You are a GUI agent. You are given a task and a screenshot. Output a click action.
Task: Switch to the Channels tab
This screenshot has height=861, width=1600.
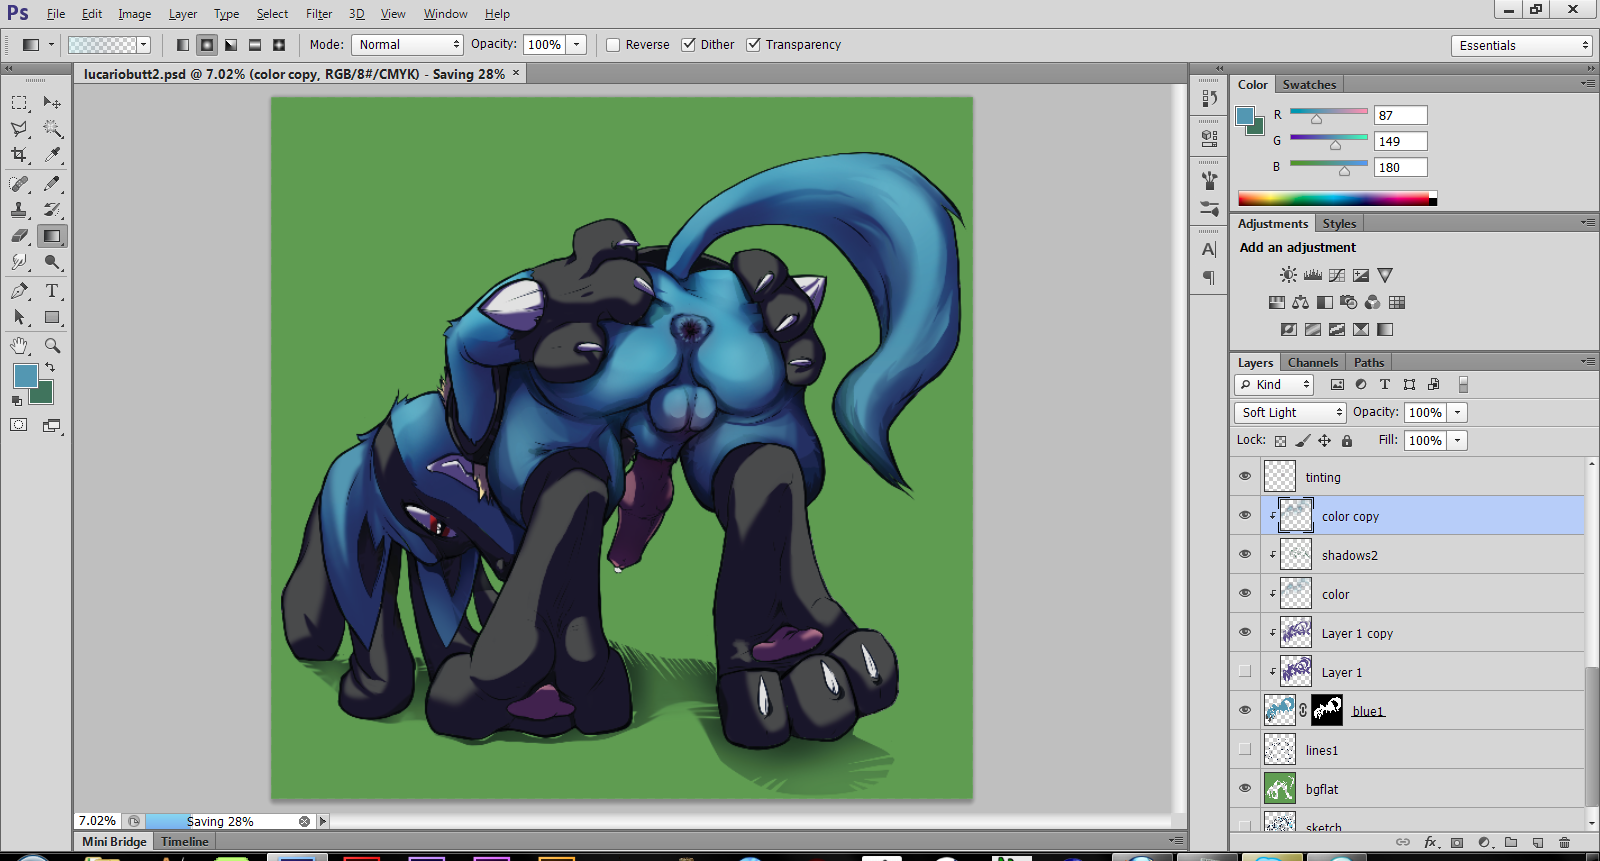click(x=1313, y=363)
